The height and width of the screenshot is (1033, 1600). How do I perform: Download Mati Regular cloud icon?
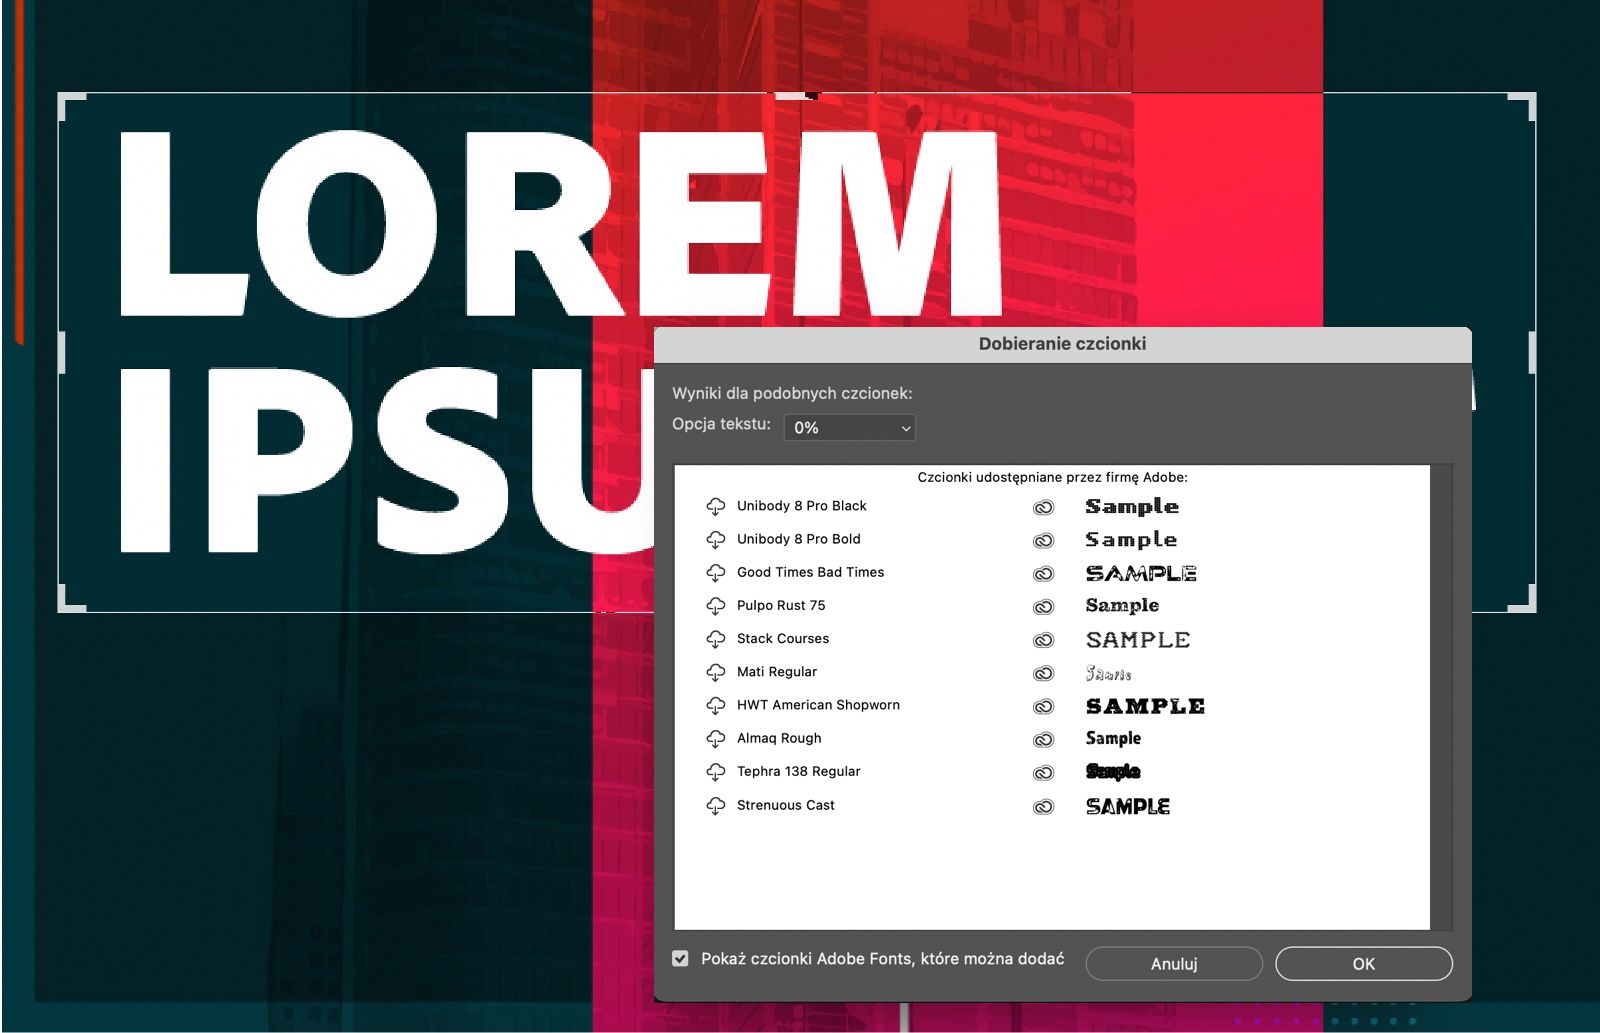pyautogui.click(x=716, y=673)
